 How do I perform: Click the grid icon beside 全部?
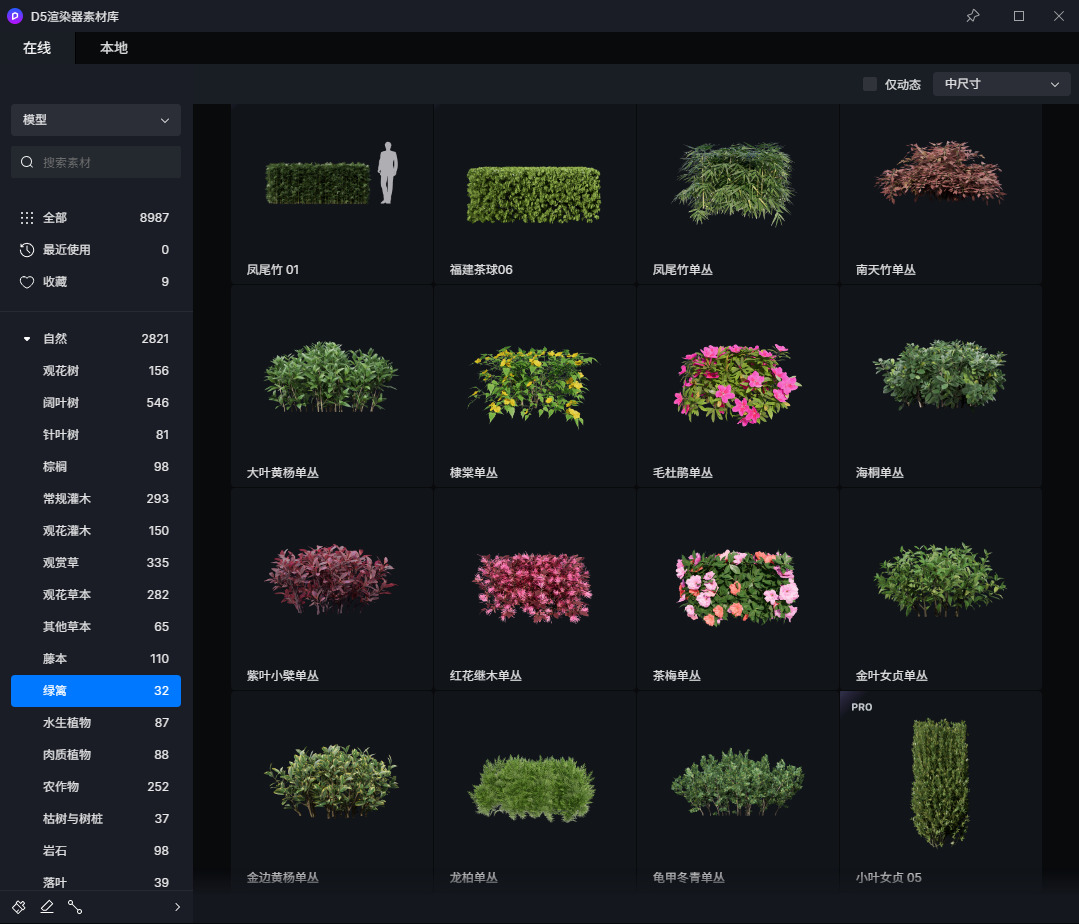click(x=27, y=218)
